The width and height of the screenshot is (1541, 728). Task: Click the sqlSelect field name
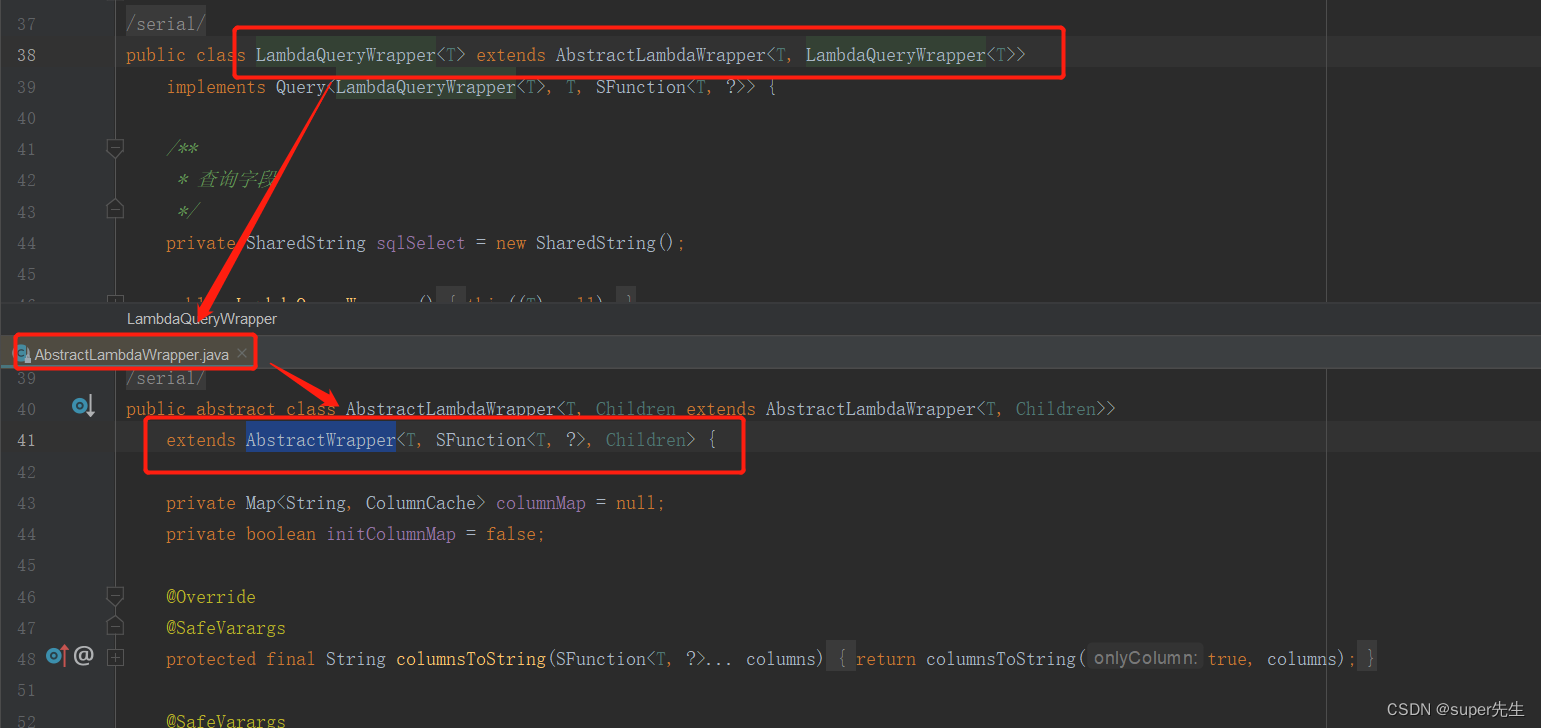coord(421,243)
